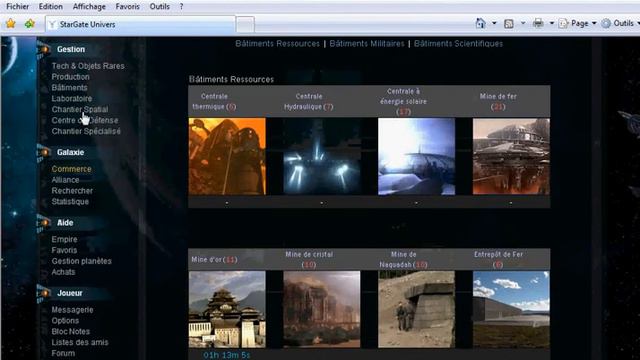Open the Chantier Spatial link
The image size is (640, 360).
80,109
